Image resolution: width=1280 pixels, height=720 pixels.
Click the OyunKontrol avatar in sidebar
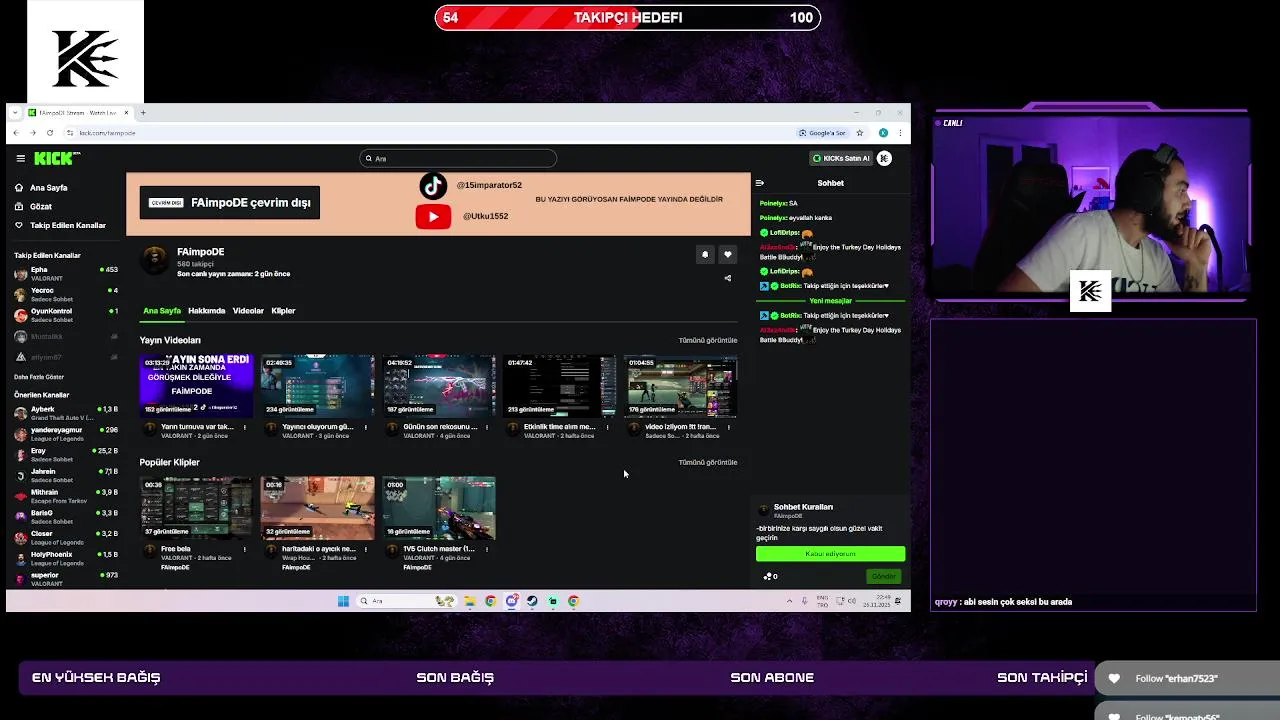click(x=21, y=315)
